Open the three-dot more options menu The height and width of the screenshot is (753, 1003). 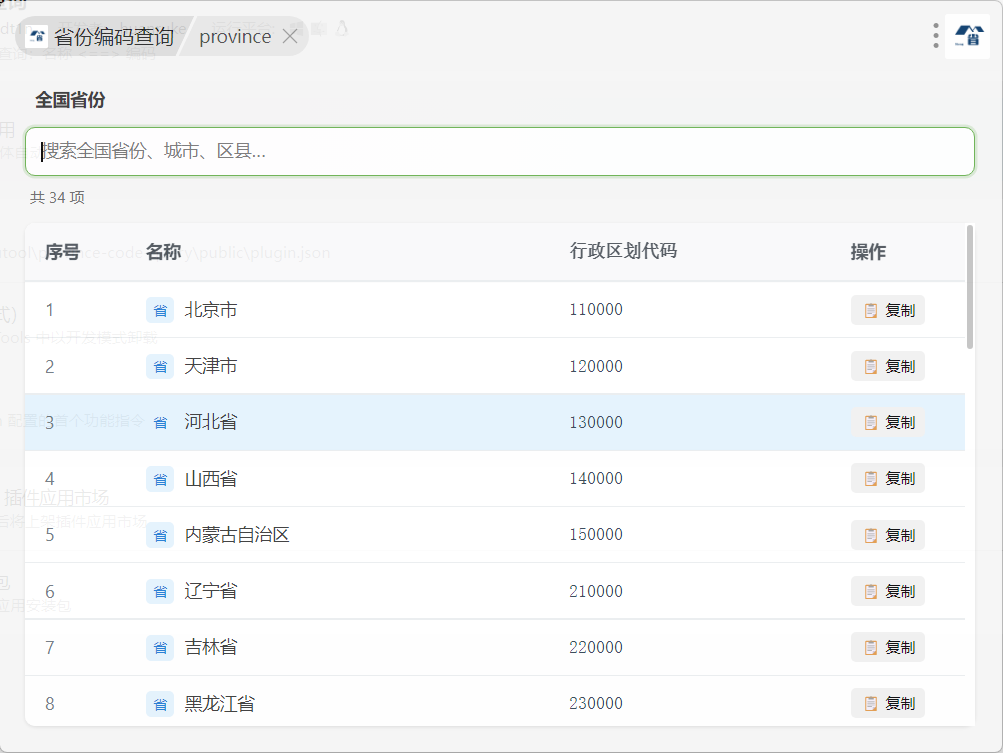935,36
